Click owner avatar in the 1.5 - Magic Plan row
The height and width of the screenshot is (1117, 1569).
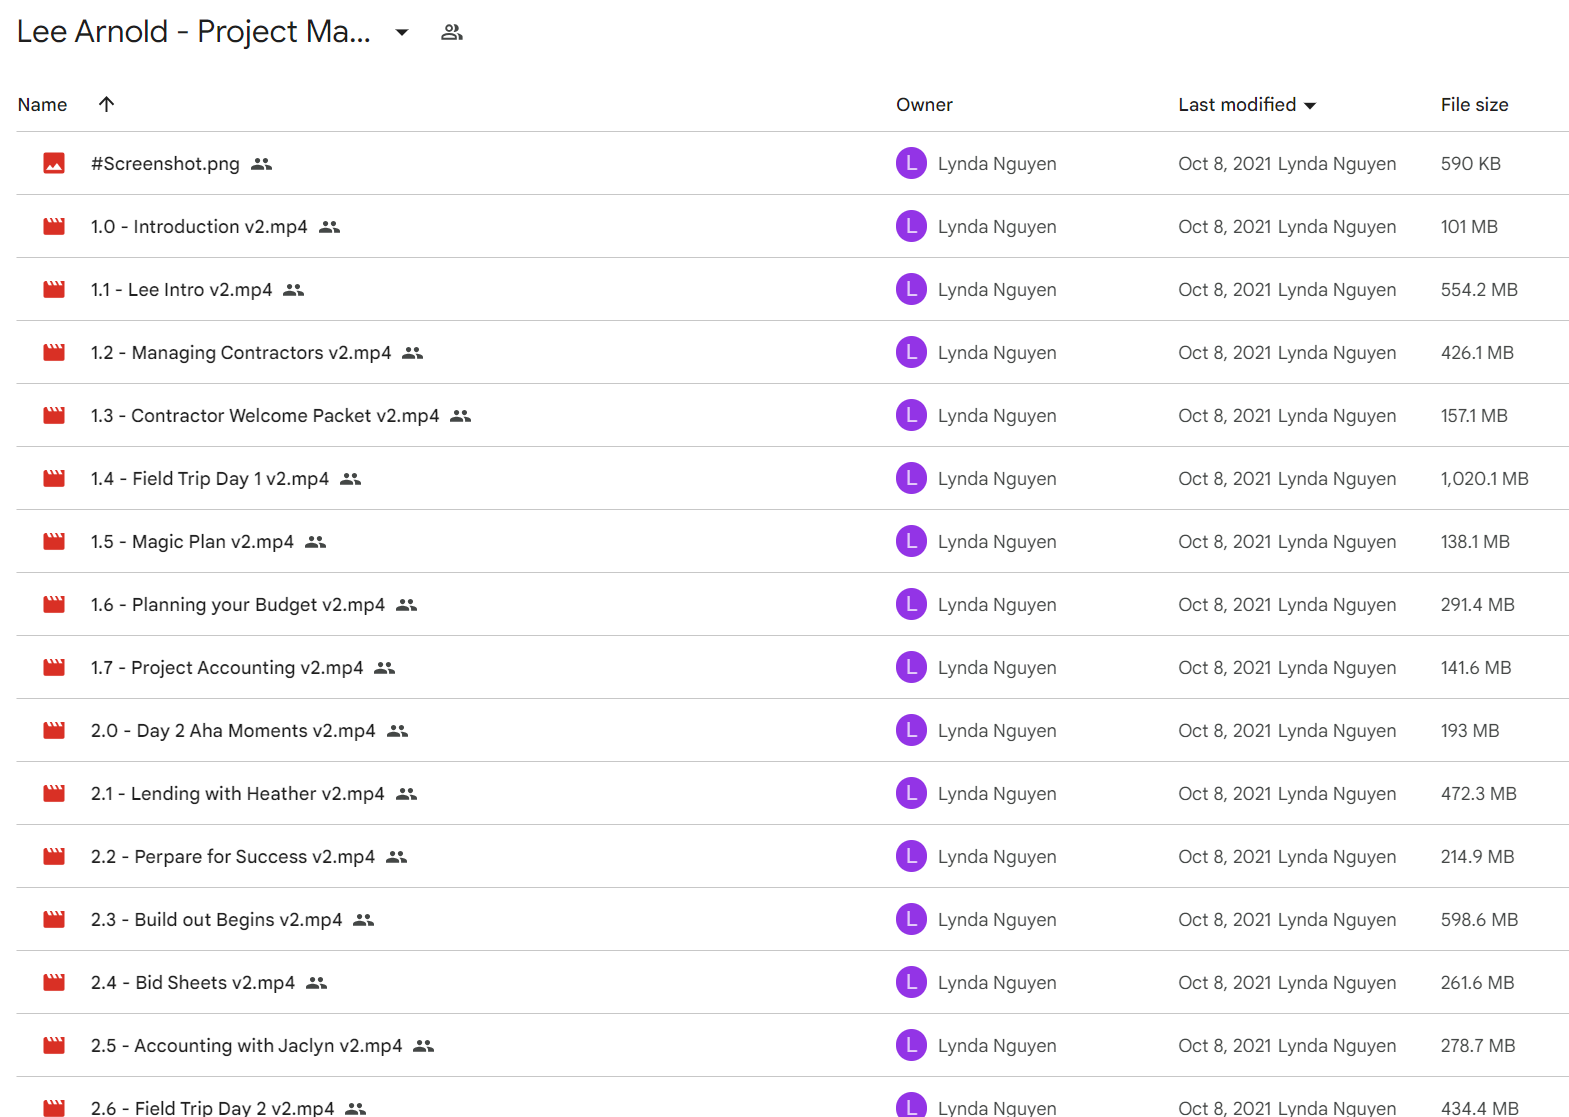click(911, 541)
